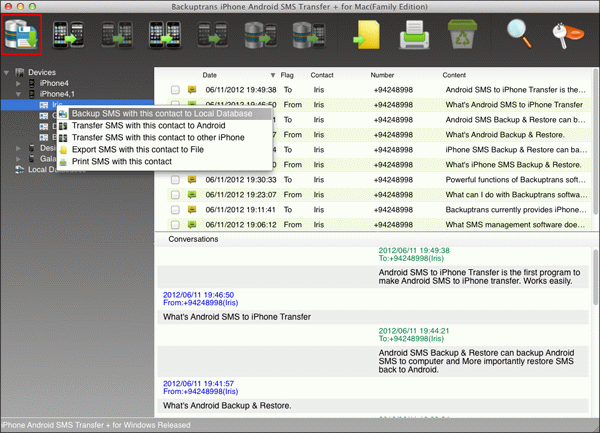Screen dimensions: 600x433
Task: Tick the checkbox for the 19:06:12 message
Action: (175, 225)
